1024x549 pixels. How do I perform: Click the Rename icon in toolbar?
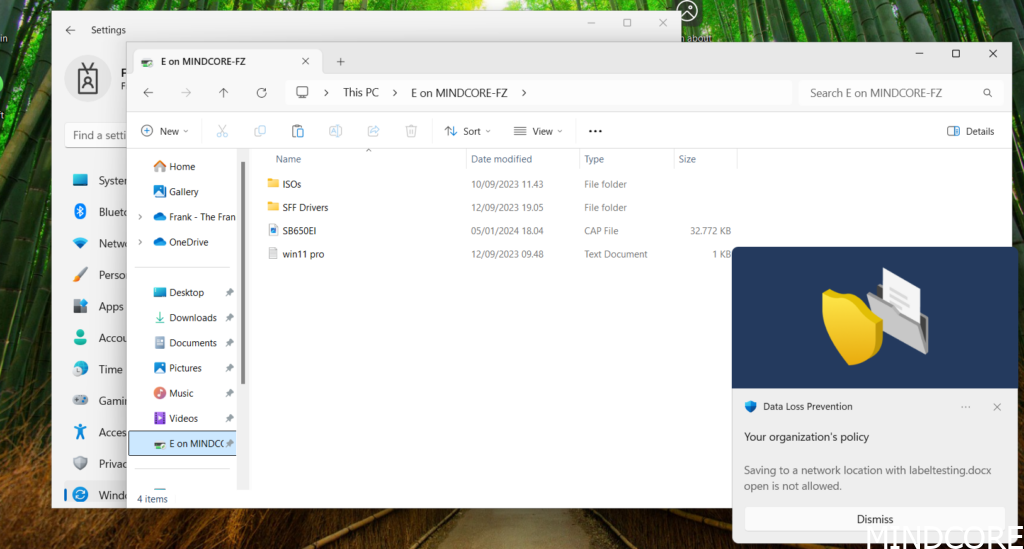tap(336, 131)
